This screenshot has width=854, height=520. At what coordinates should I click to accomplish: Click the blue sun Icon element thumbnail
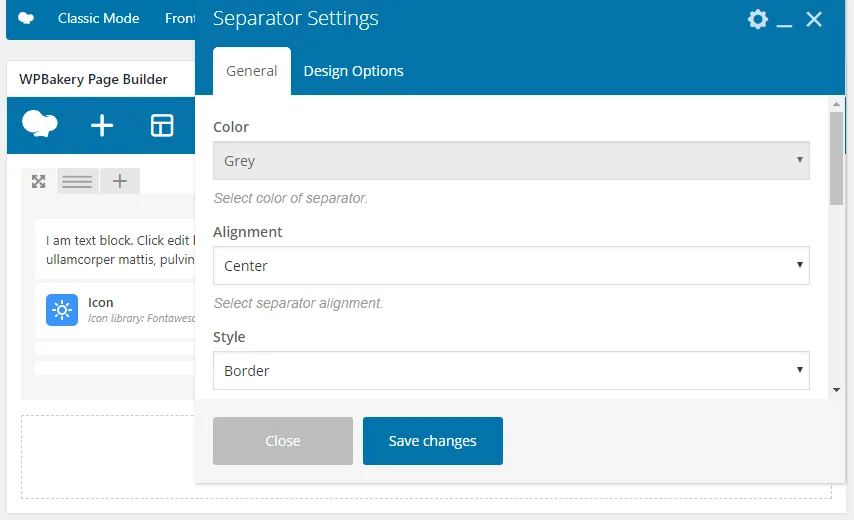coord(62,310)
